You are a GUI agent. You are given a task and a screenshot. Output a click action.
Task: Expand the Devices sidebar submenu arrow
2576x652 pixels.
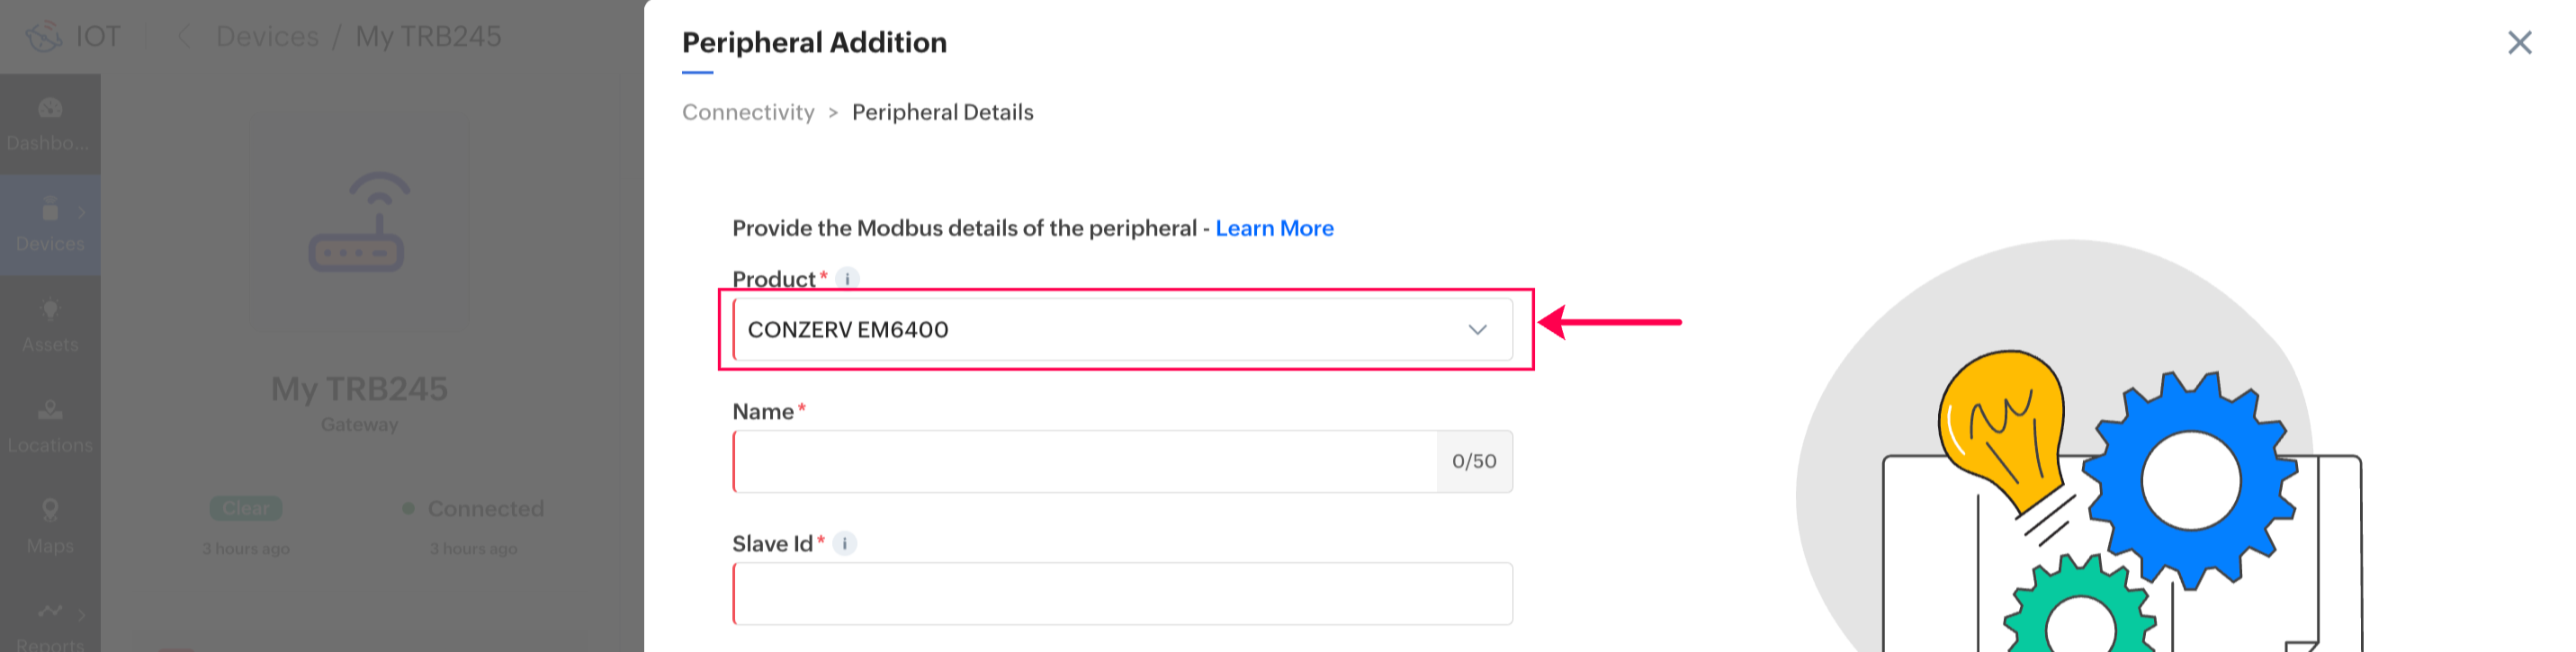[82, 212]
